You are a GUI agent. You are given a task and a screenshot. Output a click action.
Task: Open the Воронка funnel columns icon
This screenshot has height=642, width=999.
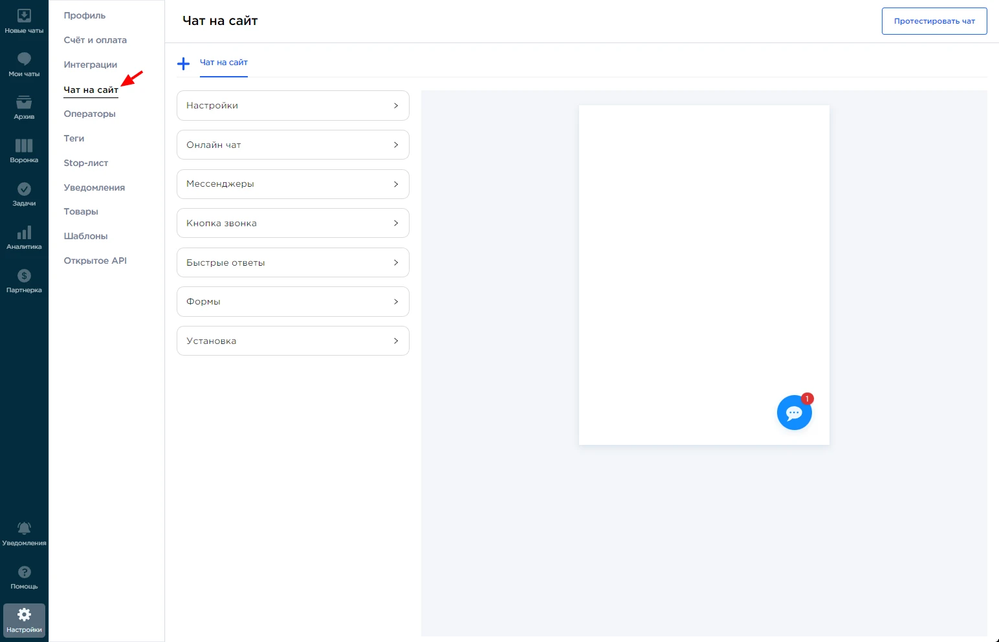[x=24, y=146]
